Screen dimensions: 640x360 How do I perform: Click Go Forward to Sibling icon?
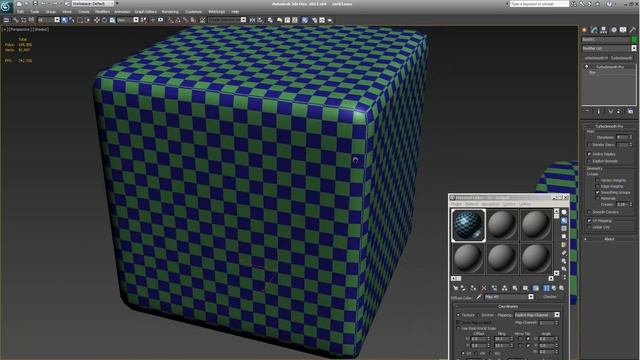(x=562, y=288)
